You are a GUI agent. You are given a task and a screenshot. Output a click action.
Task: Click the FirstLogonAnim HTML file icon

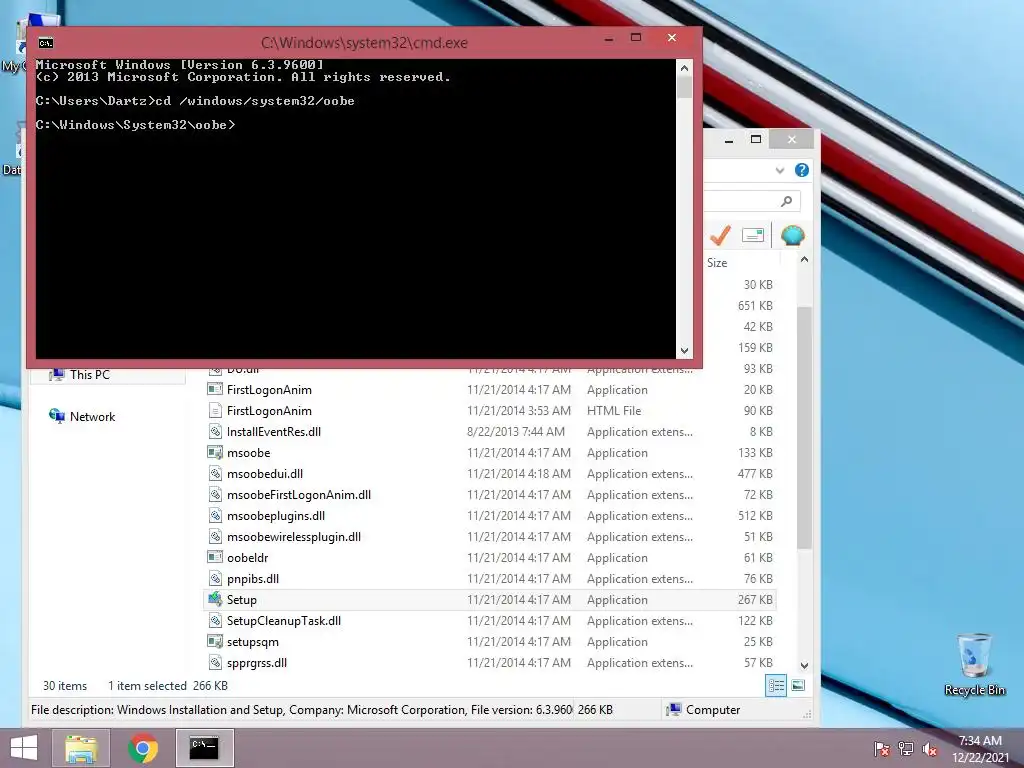[215, 410]
